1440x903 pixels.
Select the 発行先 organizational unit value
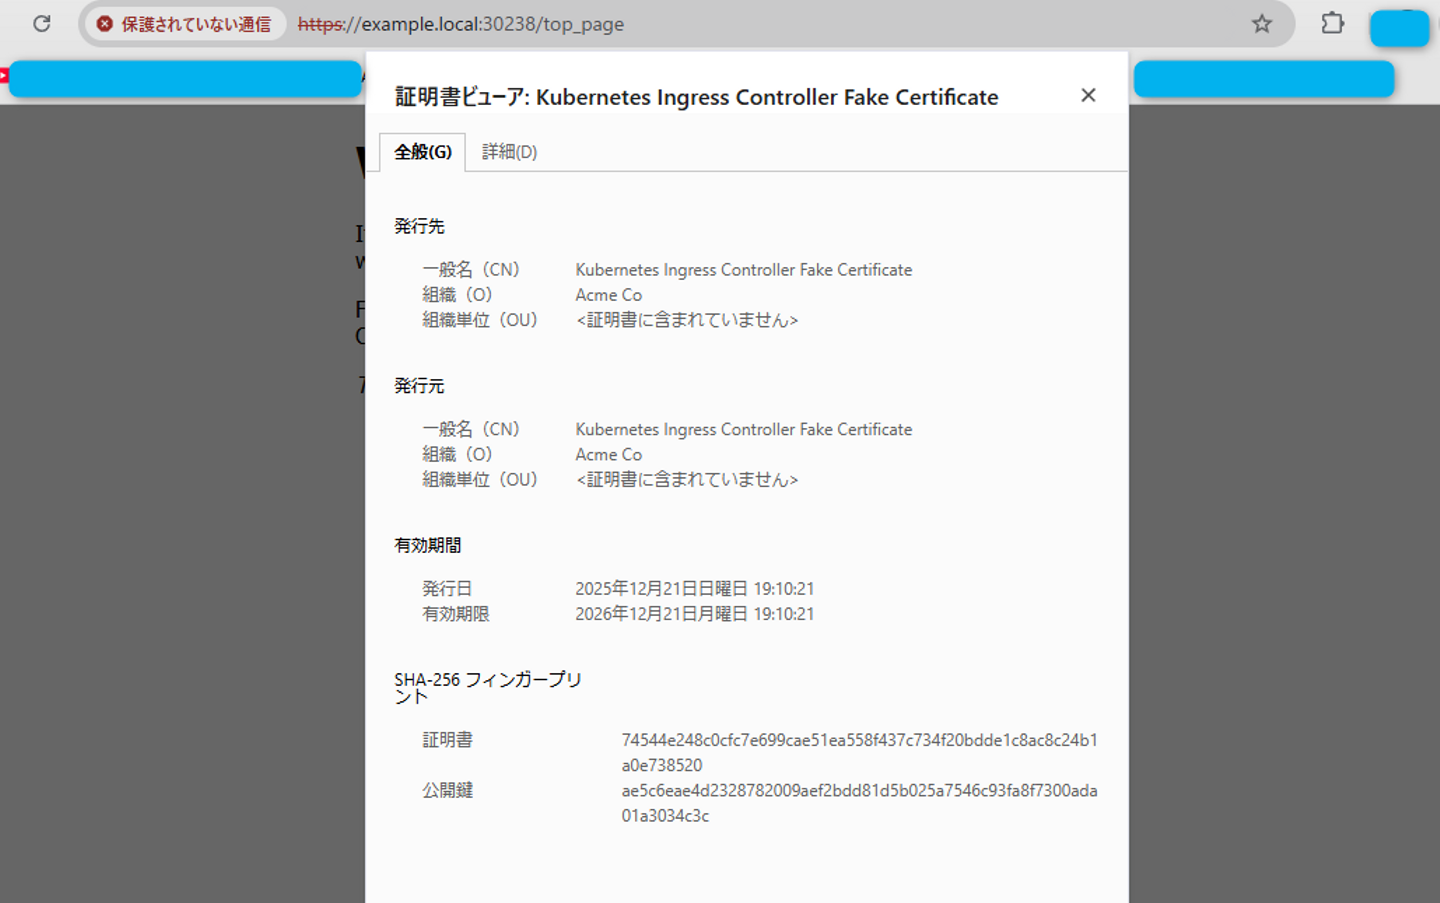tap(687, 320)
